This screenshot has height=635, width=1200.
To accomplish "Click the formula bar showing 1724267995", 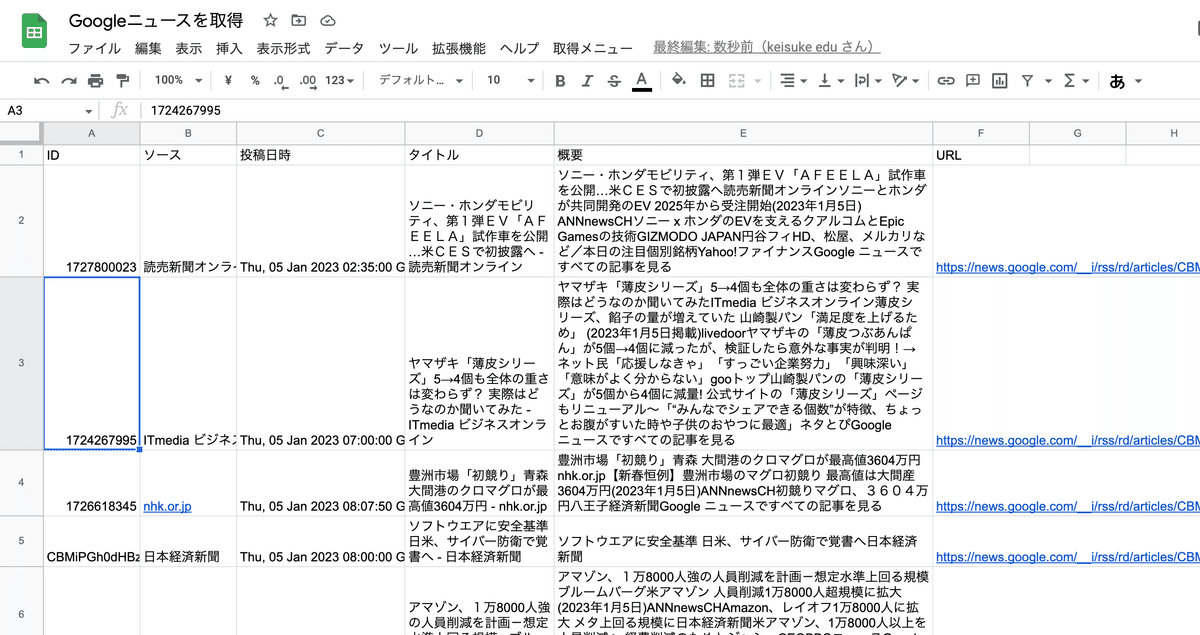I will pos(670,110).
